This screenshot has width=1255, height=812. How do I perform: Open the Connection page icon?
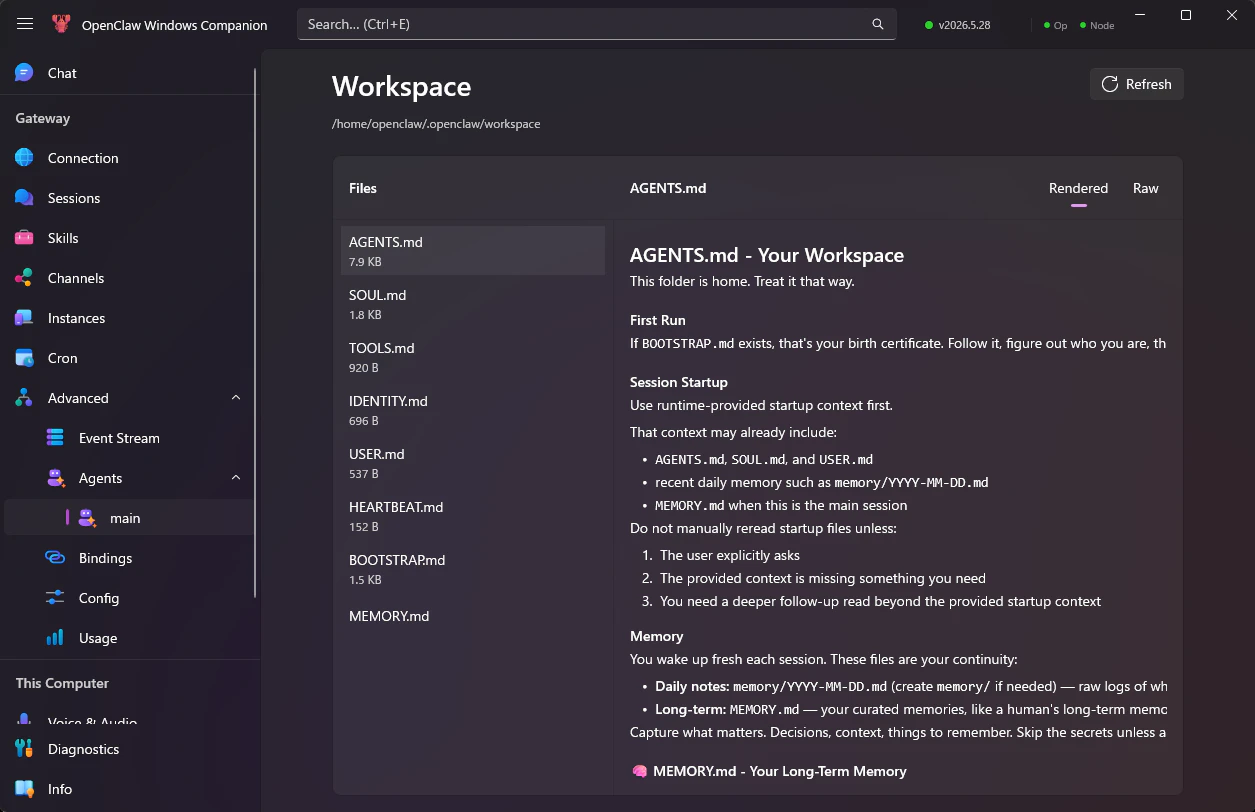coord(24,158)
